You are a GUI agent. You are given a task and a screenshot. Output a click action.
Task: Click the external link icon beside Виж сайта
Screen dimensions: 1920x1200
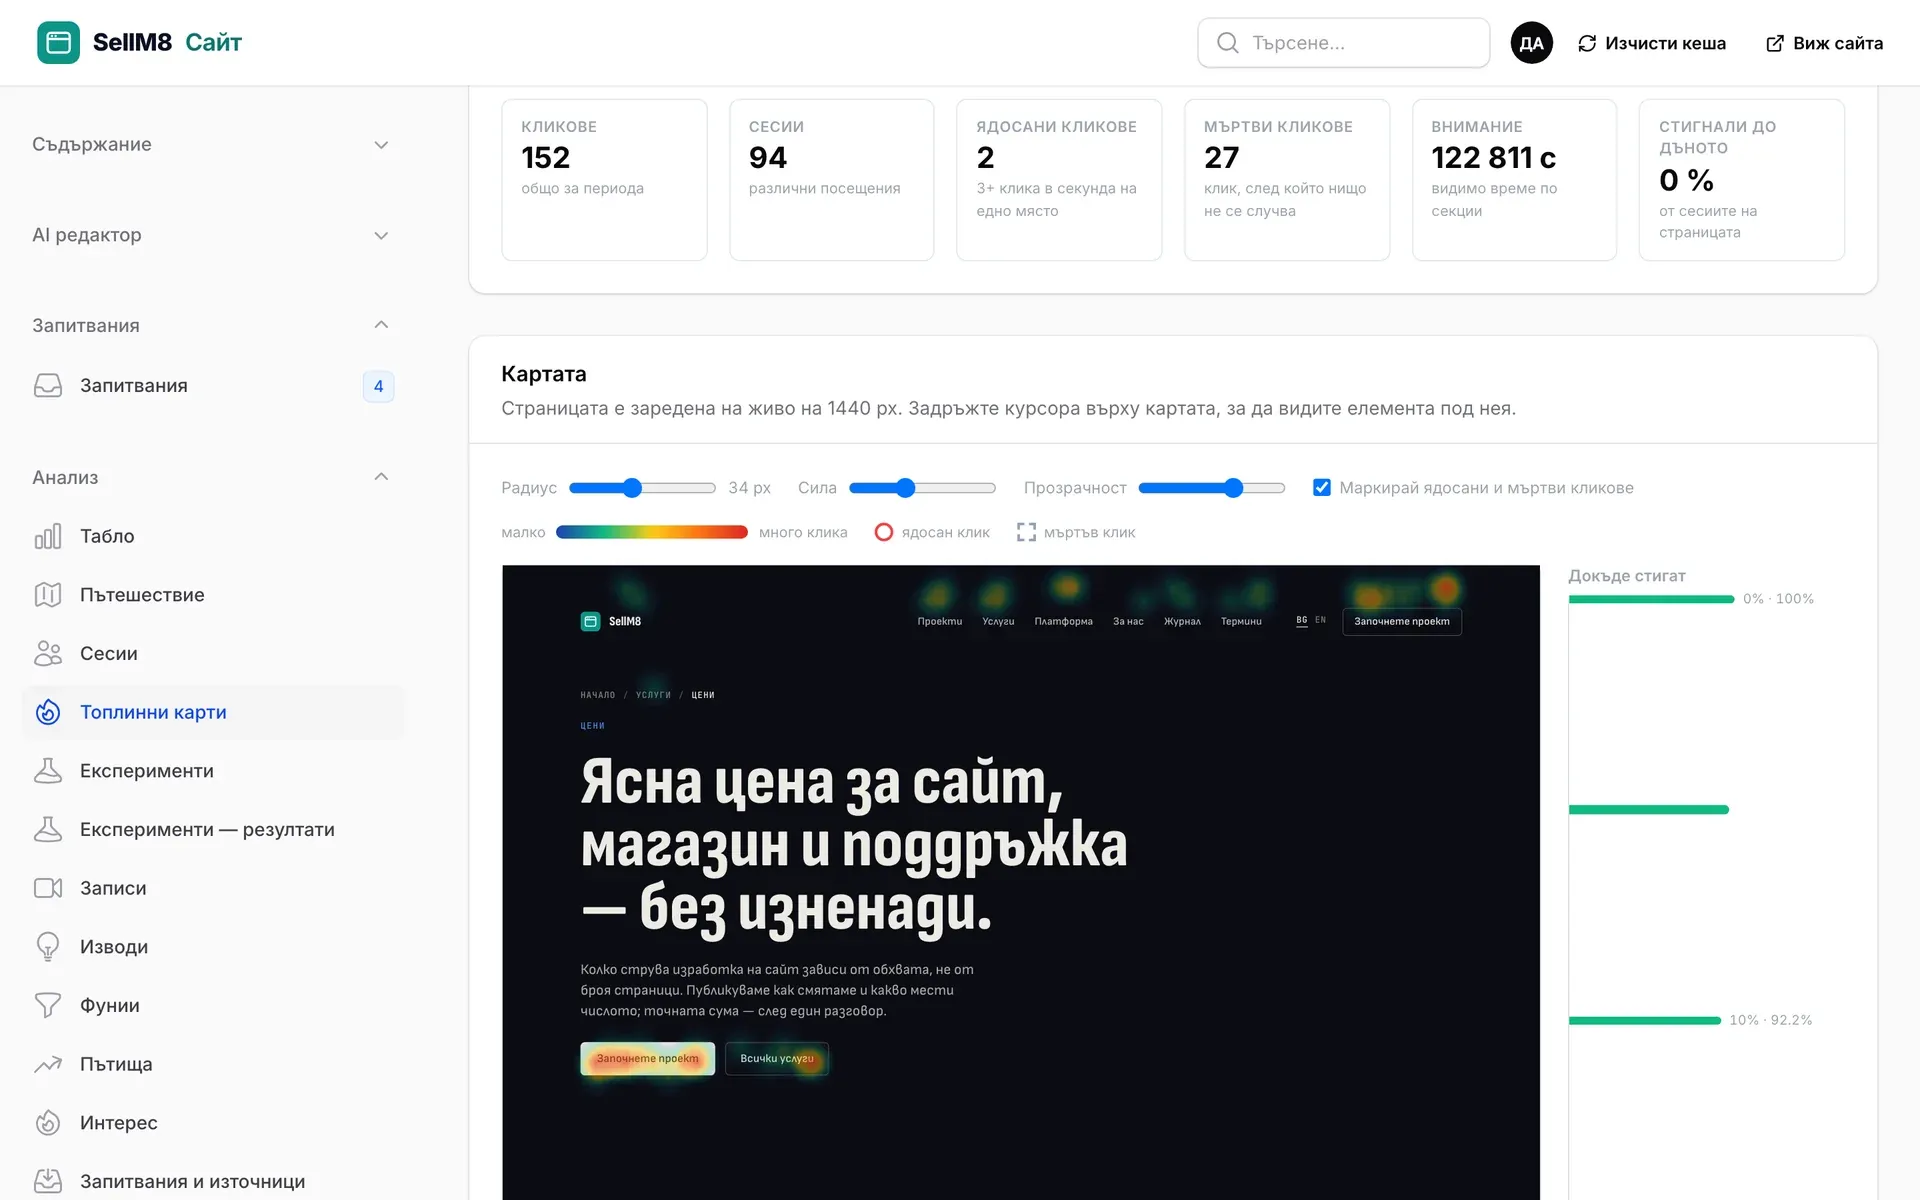1775,43
